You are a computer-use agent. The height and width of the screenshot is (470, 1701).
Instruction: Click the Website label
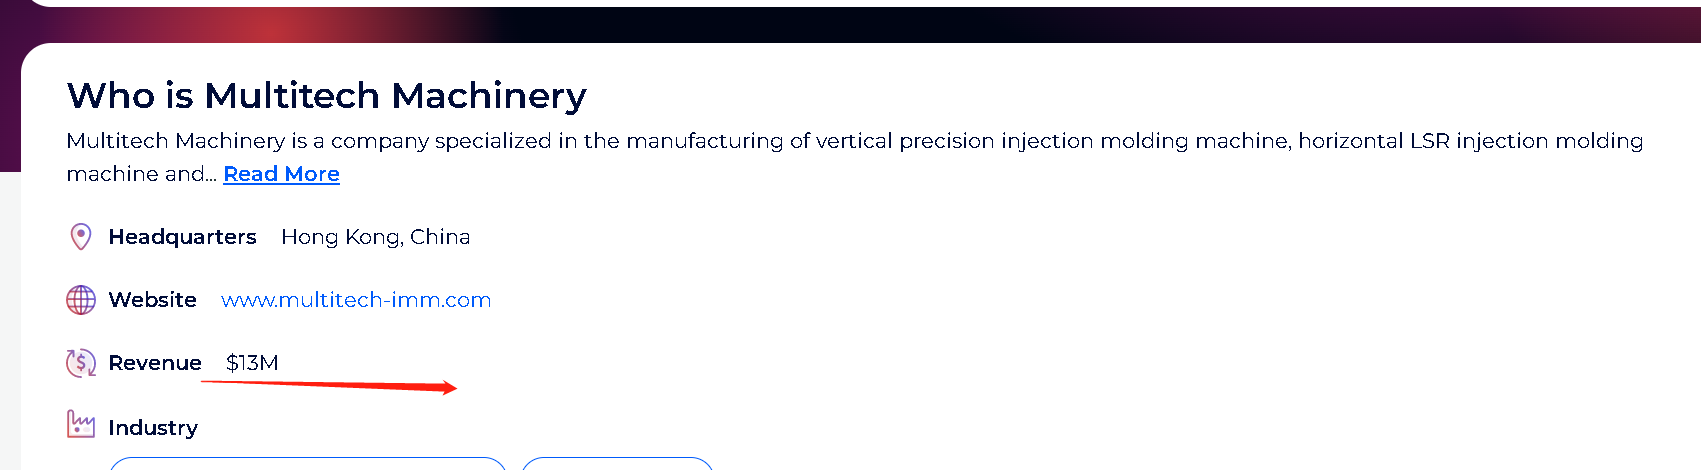click(152, 300)
